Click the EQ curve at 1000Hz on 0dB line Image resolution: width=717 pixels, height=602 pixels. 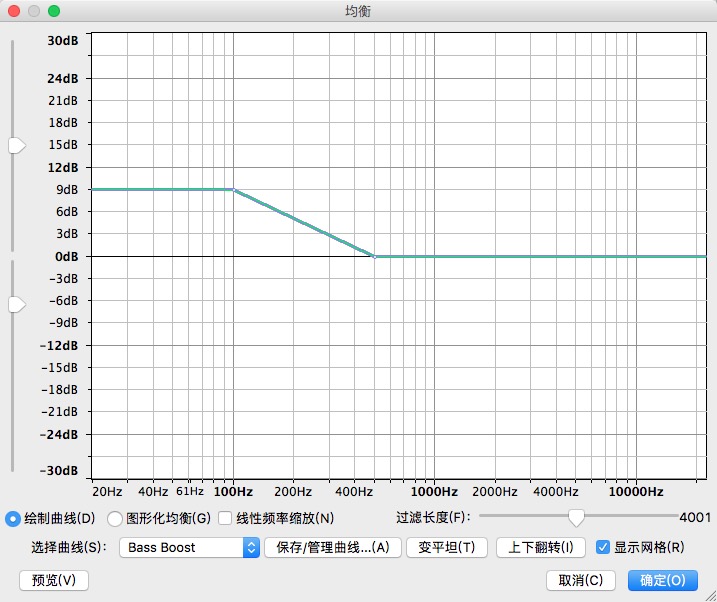click(x=434, y=256)
